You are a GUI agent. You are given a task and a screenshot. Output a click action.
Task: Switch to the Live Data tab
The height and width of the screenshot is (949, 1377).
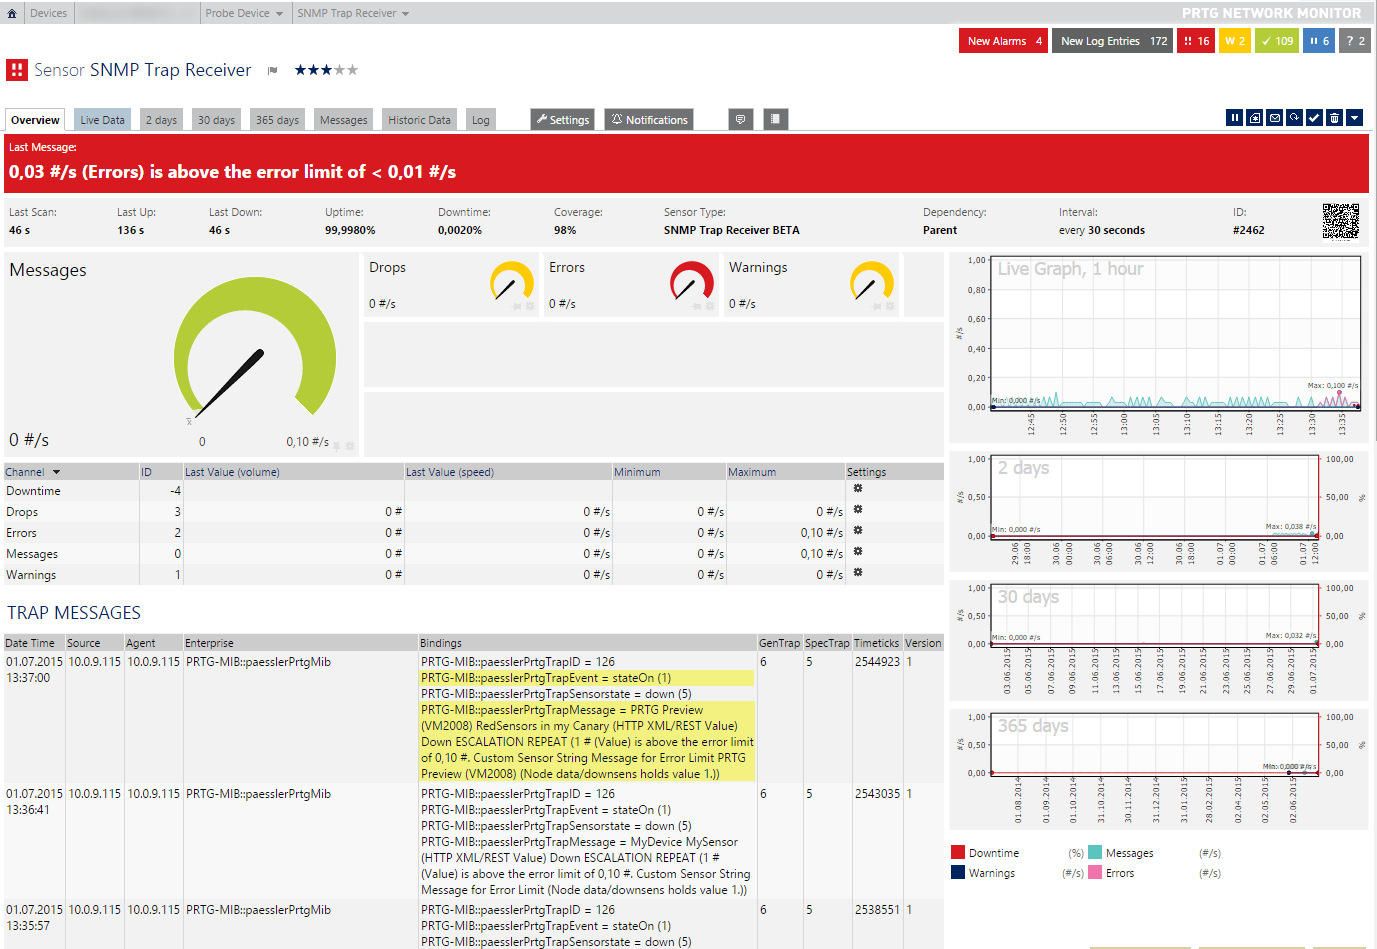[102, 120]
